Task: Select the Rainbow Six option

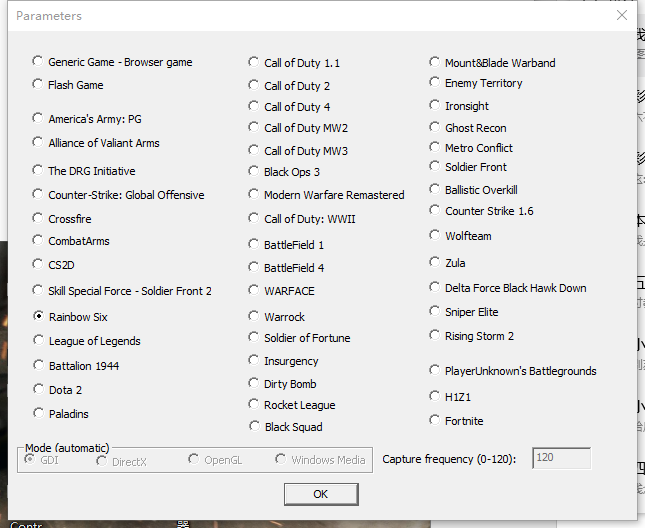Action: pos(38,317)
